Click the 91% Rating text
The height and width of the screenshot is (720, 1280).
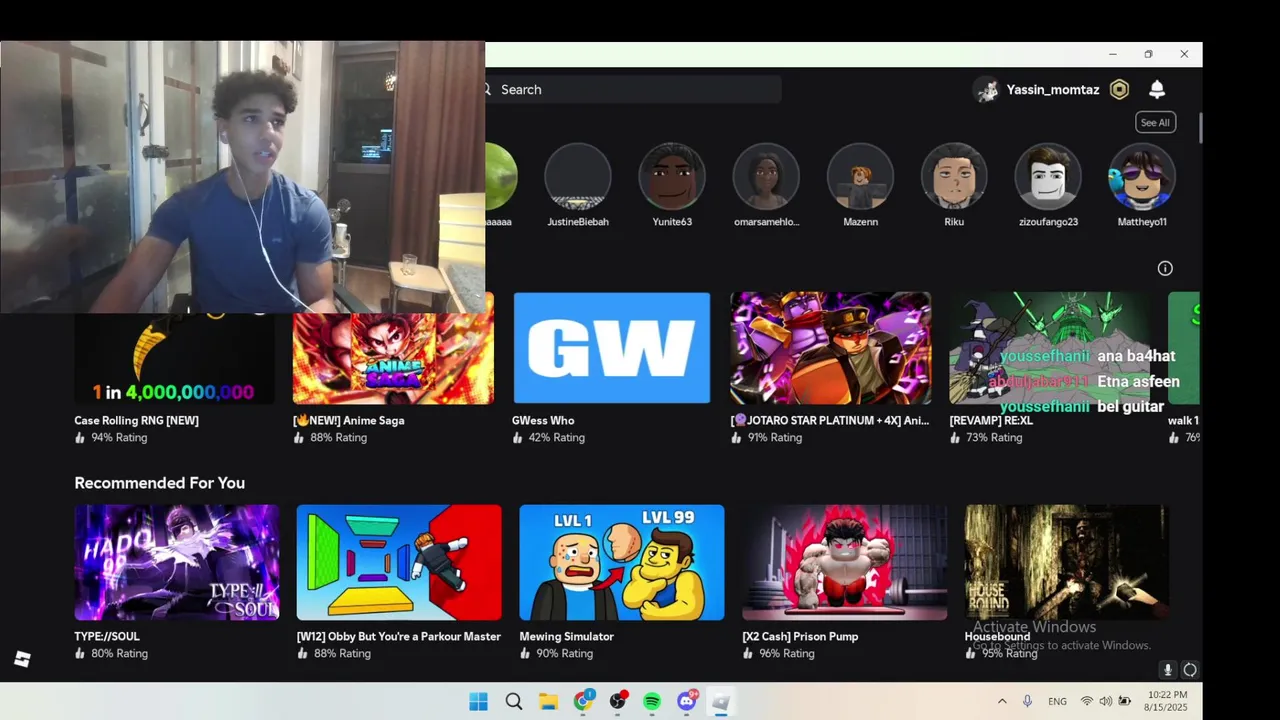[x=775, y=438]
